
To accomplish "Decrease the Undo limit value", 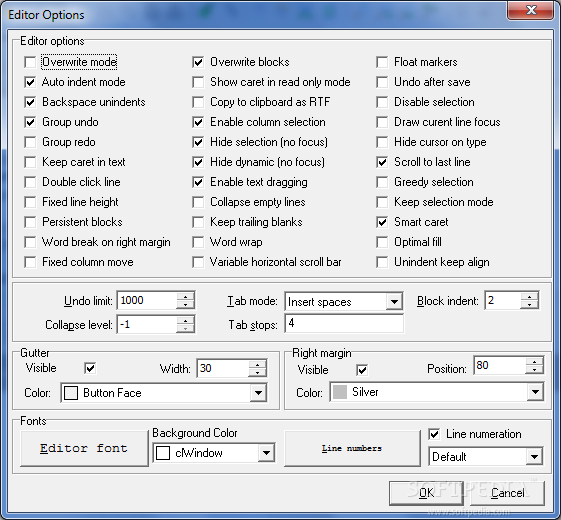I will pyautogui.click(x=185, y=305).
